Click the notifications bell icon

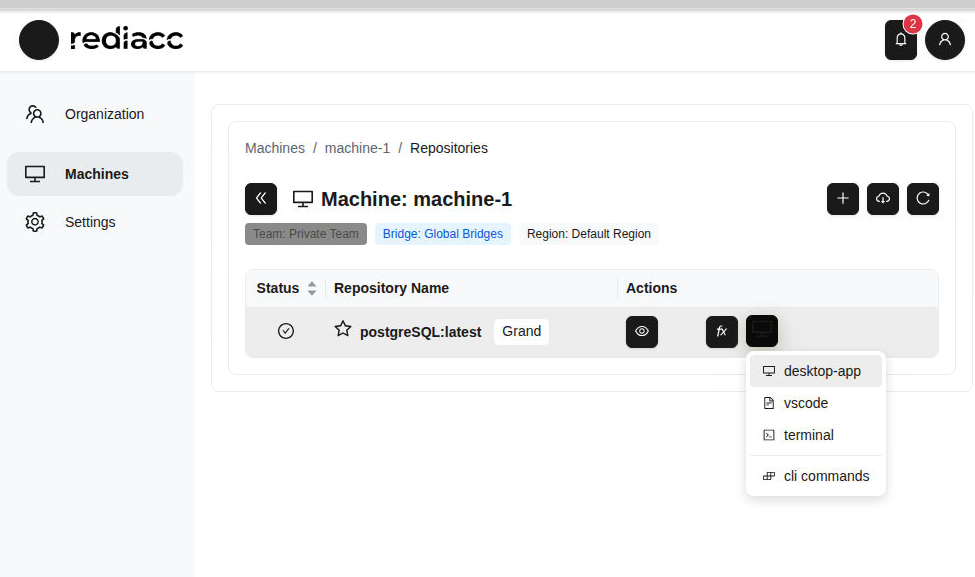pos(900,40)
